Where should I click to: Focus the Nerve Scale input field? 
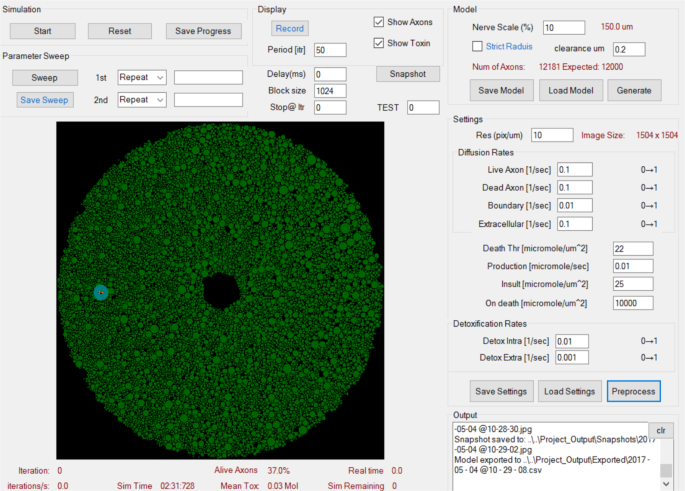tap(564, 27)
